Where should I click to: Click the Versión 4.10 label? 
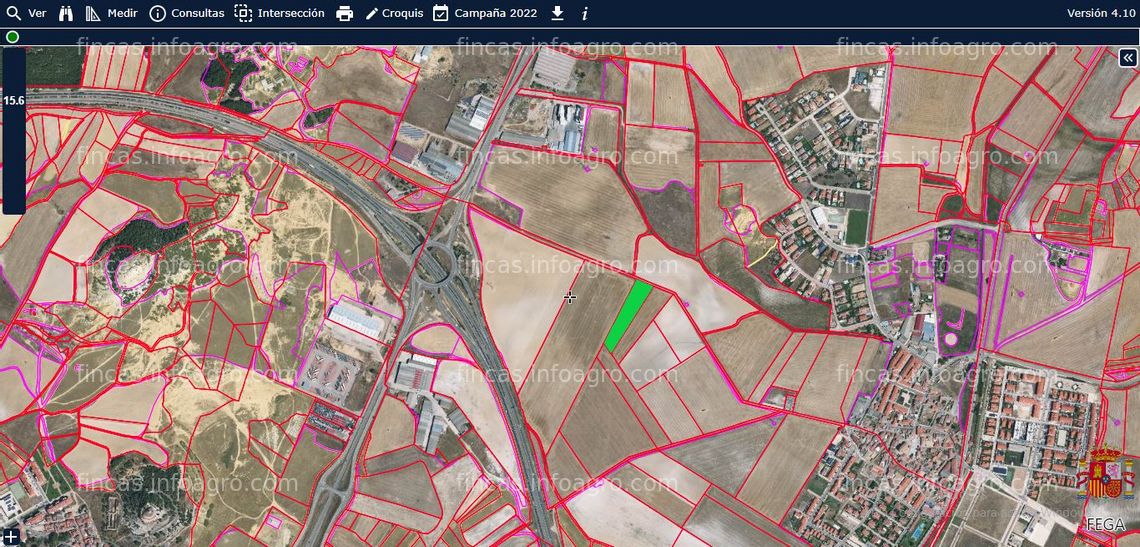[1101, 13]
